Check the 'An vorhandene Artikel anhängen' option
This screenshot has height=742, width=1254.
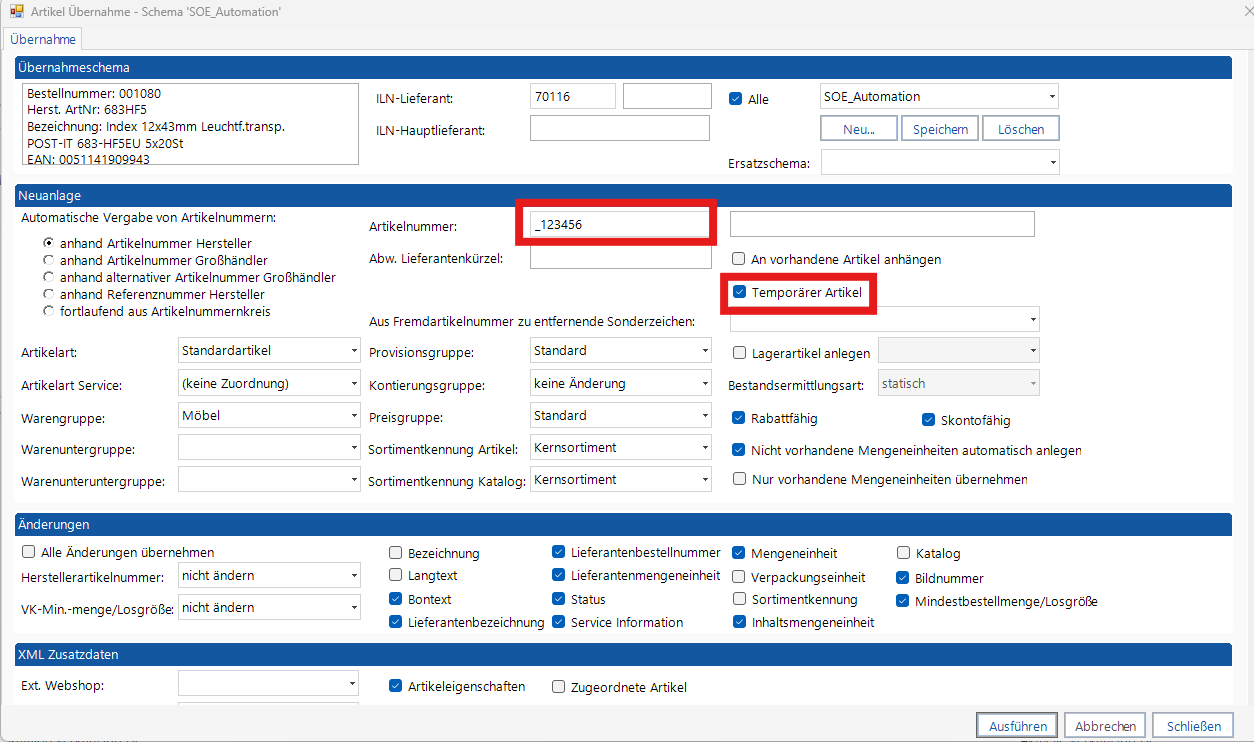click(x=739, y=259)
